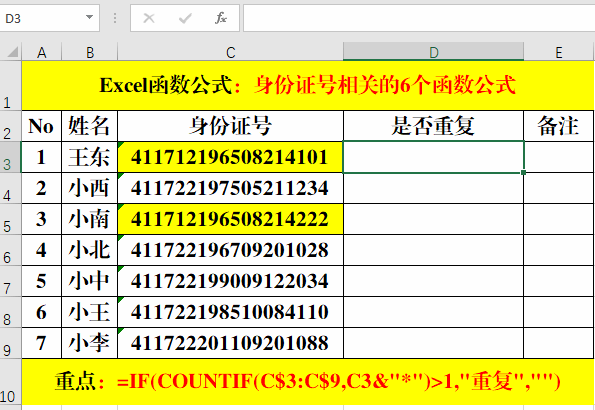
Task: Select row 5 header
Action: pyautogui.click(x=11, y=219)
